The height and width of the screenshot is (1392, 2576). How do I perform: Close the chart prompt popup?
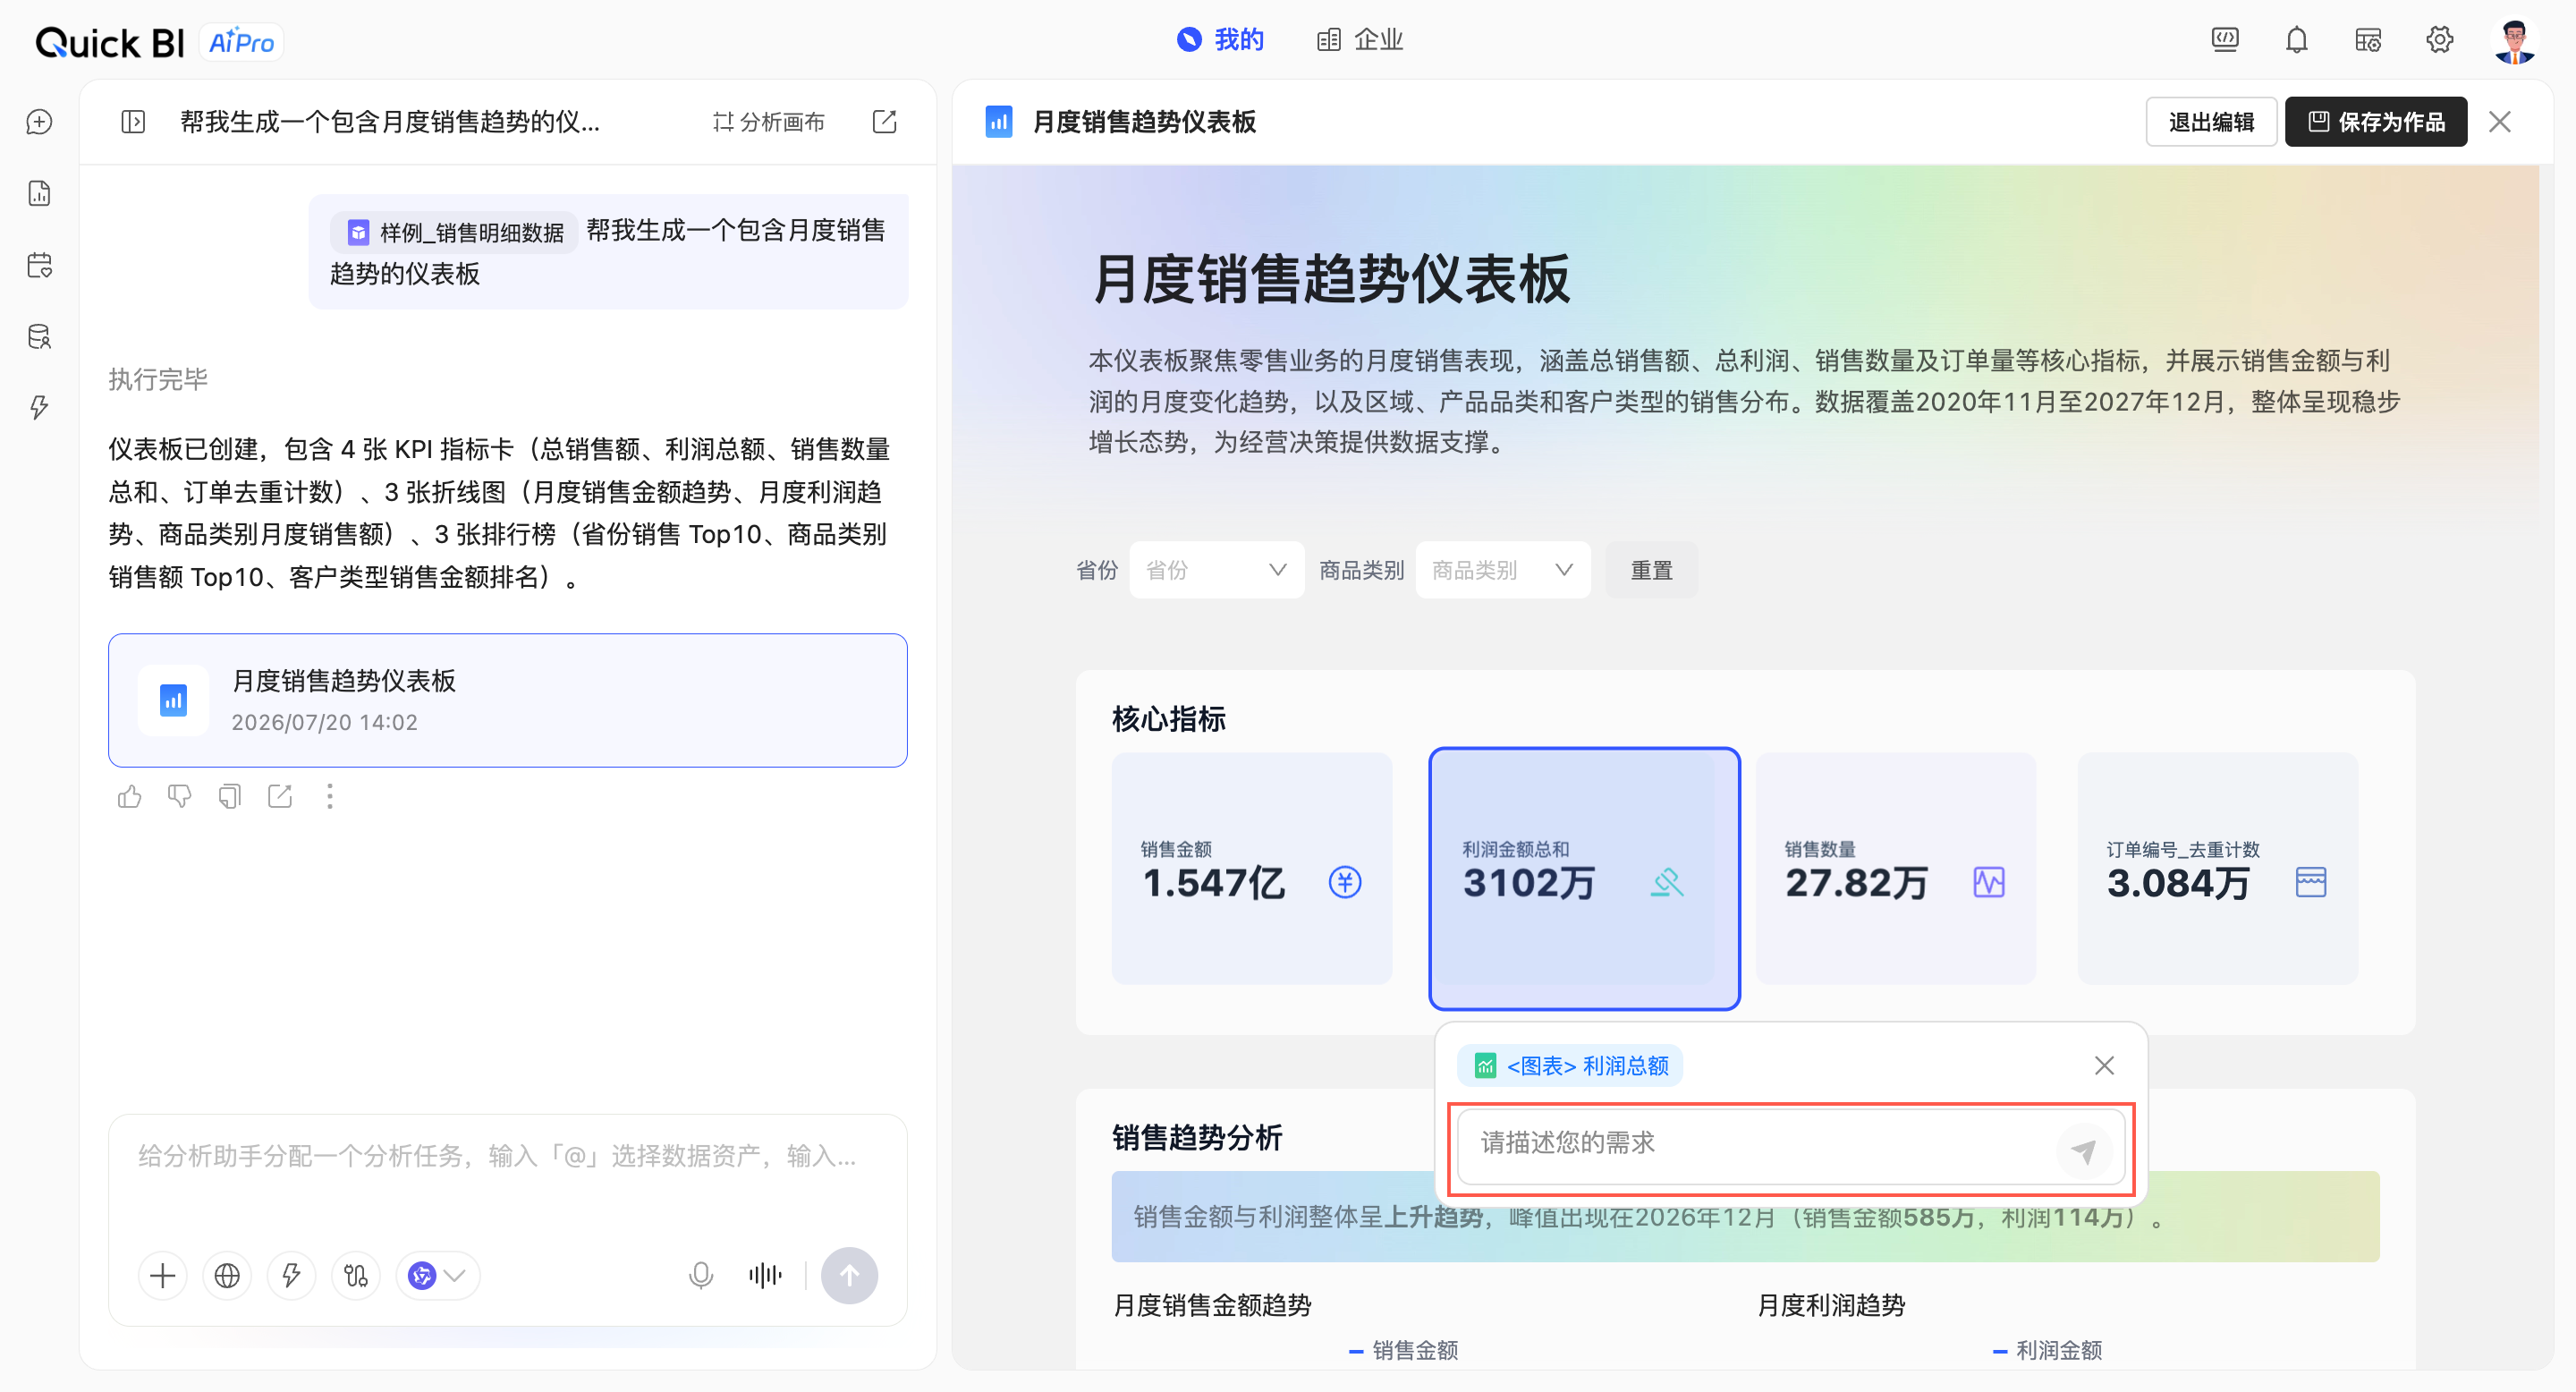click(2104, 1065)
